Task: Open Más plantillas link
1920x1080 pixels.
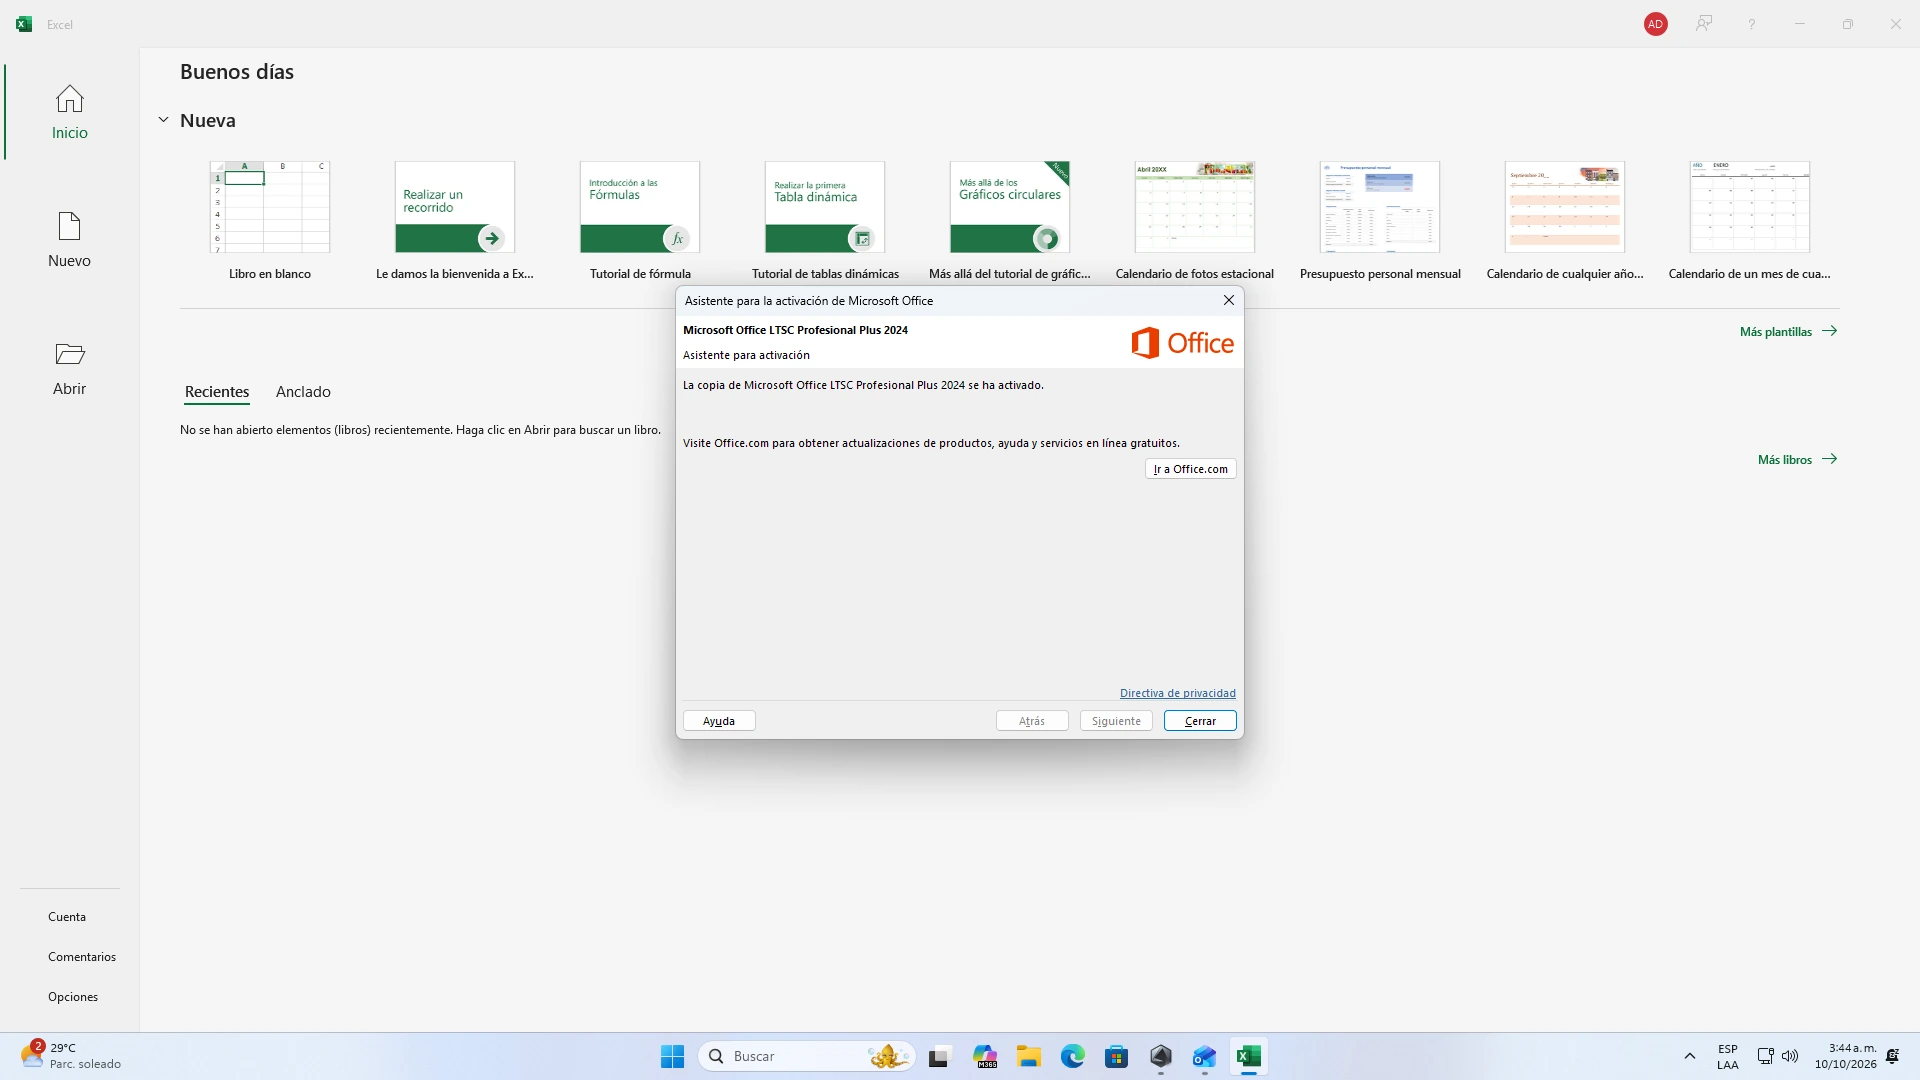Action: (x=1788, y=331)
